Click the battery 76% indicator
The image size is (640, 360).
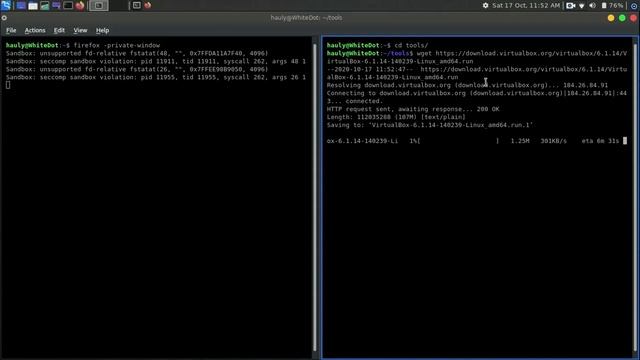[612, 5]
